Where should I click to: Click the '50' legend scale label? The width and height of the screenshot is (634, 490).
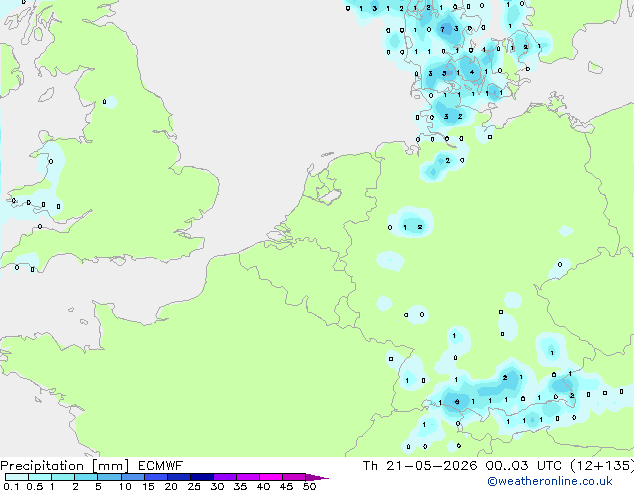309,486
